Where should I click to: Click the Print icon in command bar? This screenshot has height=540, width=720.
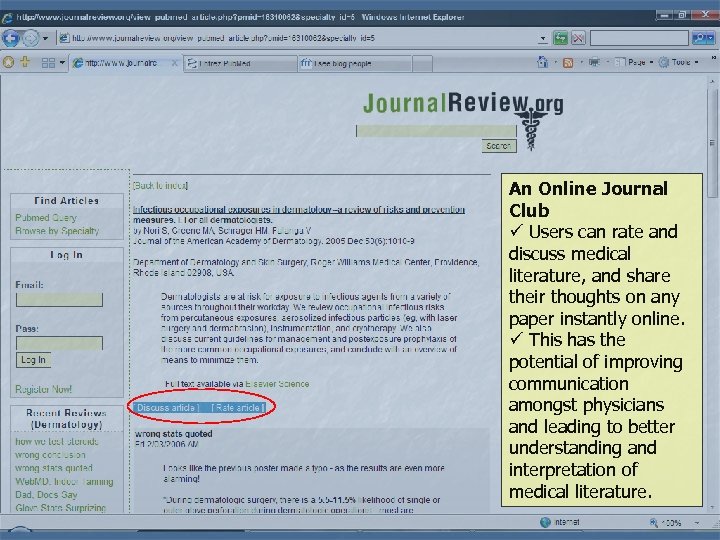tap(594, 62)
